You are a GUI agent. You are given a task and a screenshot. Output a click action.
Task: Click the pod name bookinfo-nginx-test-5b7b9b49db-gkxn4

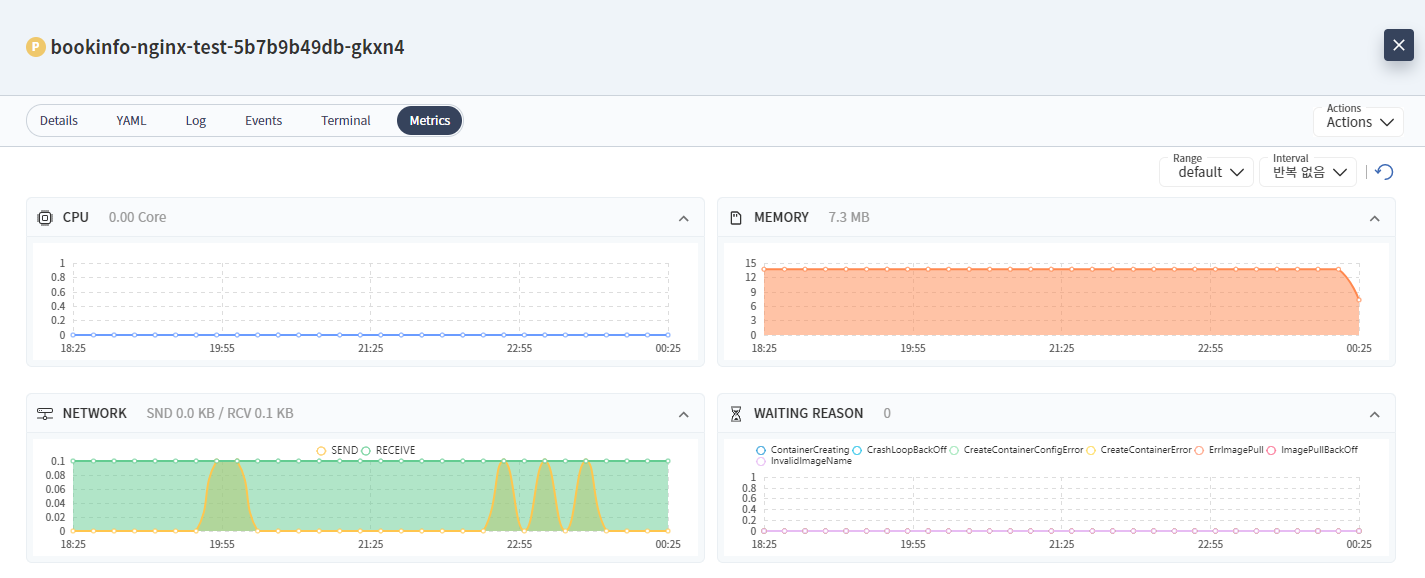point(228,47)
